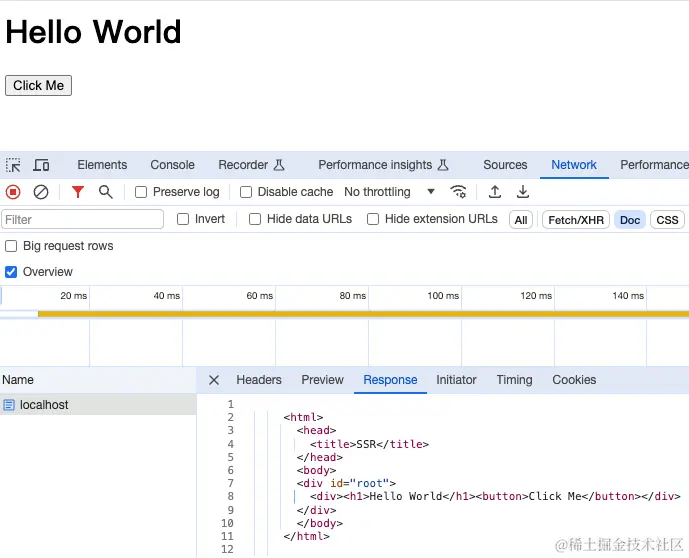Click the Performance insights flask icon
Screen dimensions: 689x558
[x=443, y=165]
